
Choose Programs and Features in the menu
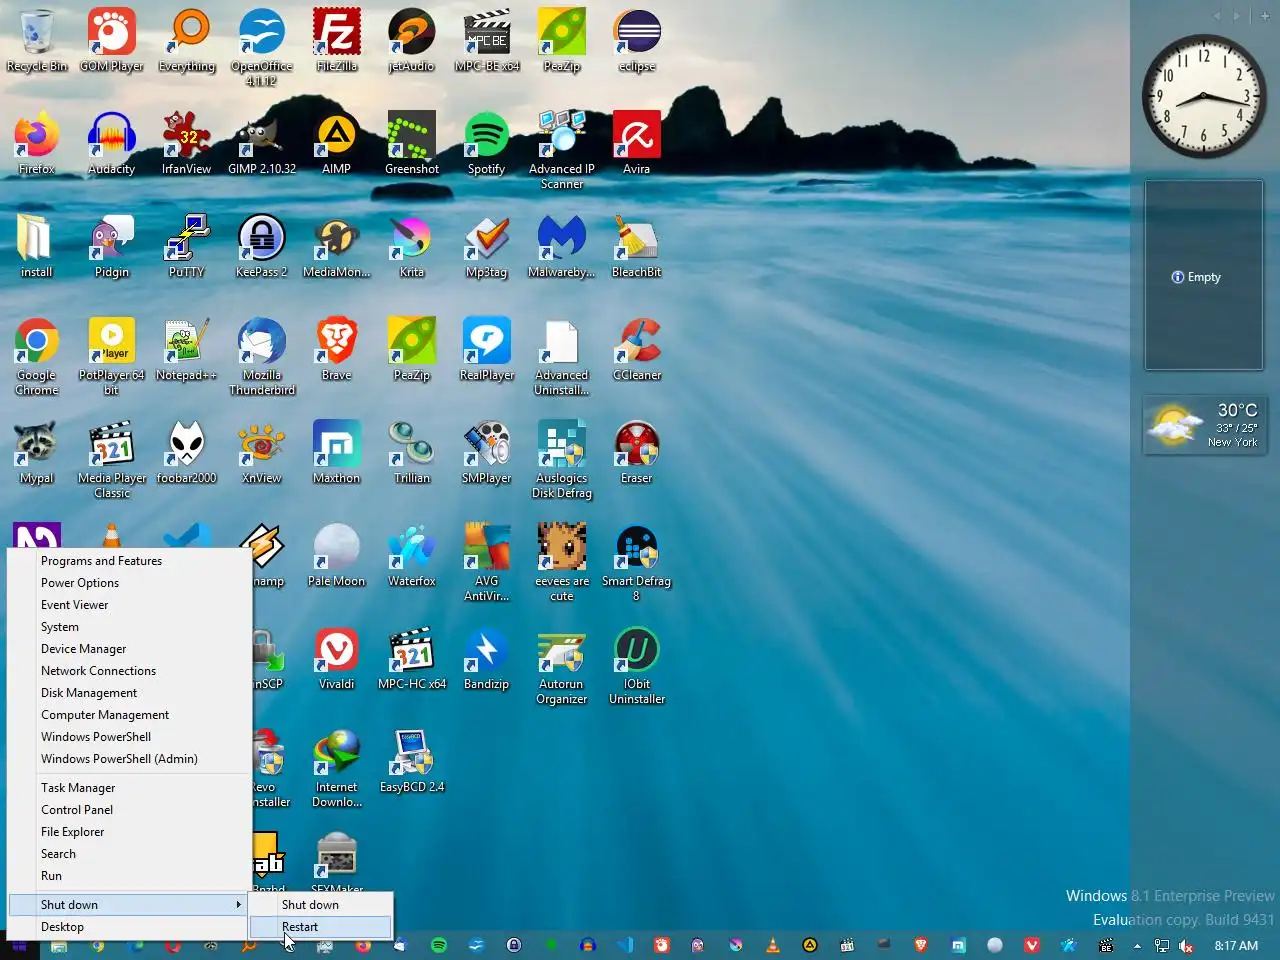[130, 561]
